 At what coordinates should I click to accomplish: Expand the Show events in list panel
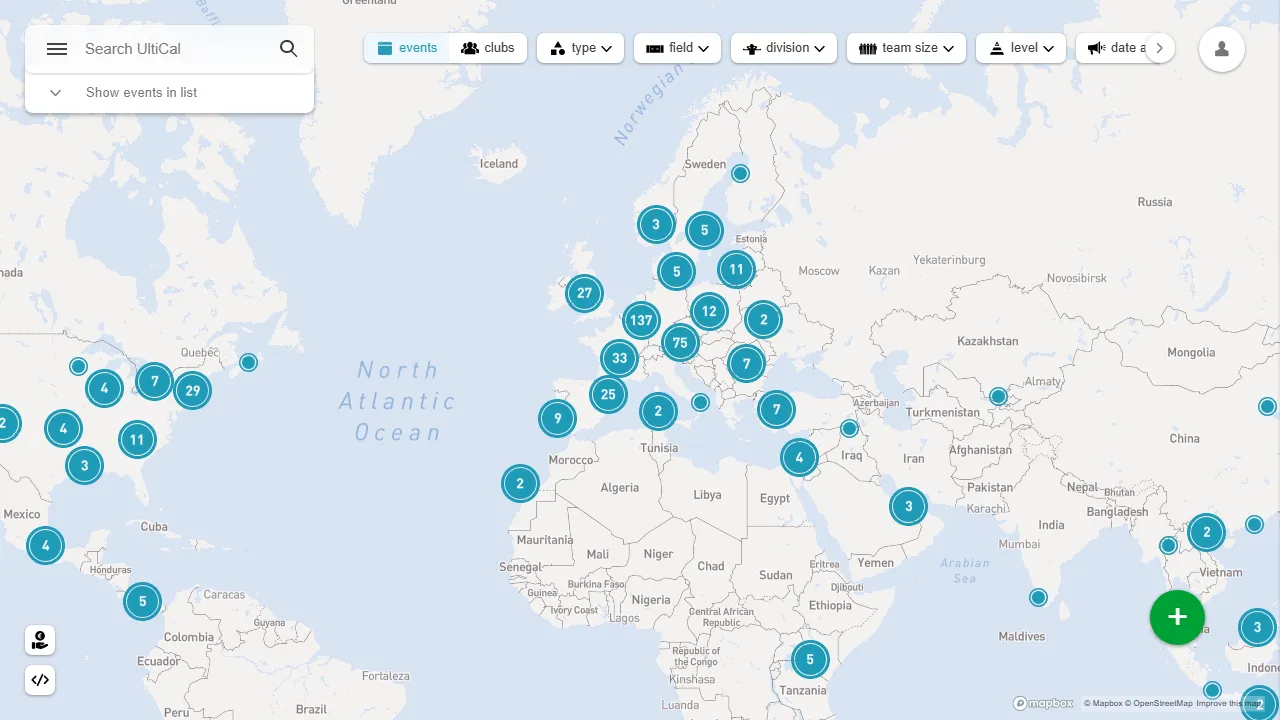(x=140, y=93)
